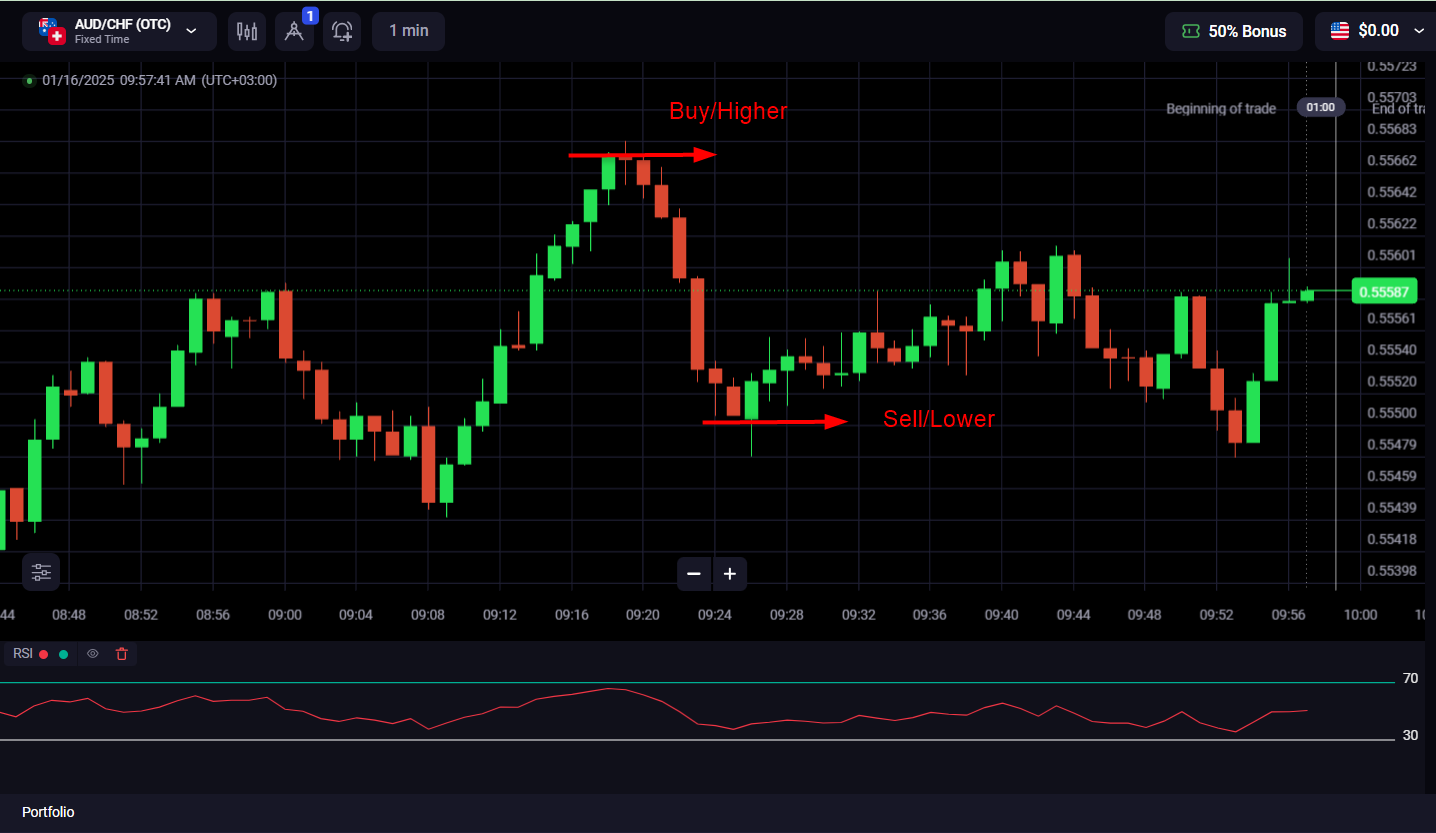Click the 0.55398 price axis value

pos(1392,570)
